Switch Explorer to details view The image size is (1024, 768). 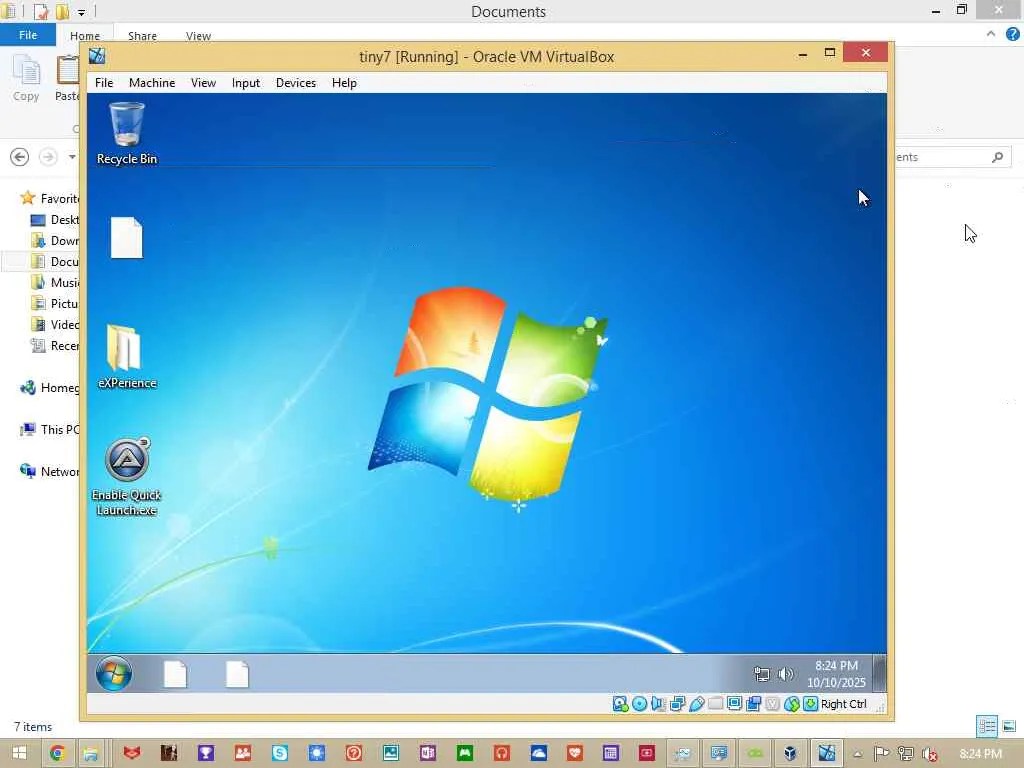(x=987, y=726)
